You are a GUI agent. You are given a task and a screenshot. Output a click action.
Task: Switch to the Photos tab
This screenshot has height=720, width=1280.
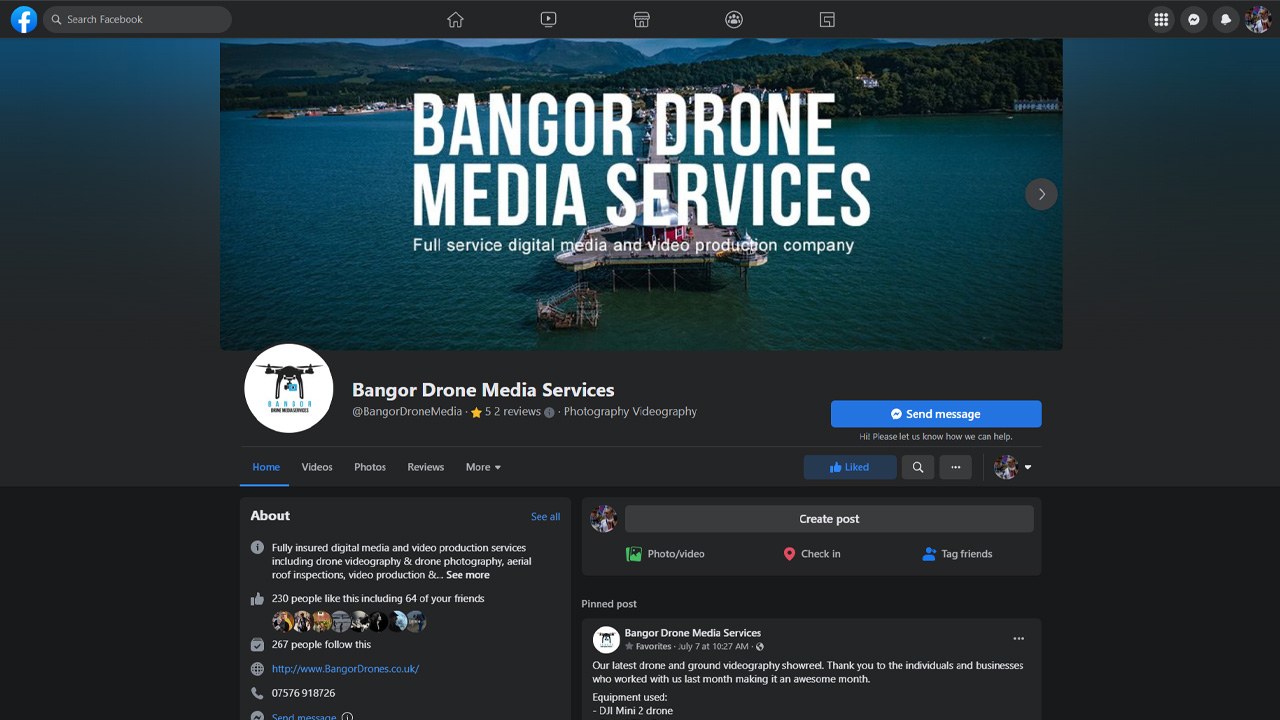pyautogui.click(x=370, y=467)
